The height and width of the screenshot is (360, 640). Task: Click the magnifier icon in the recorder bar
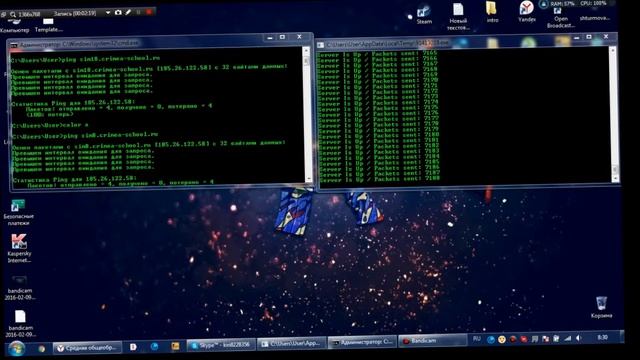[x=13, y=14]
